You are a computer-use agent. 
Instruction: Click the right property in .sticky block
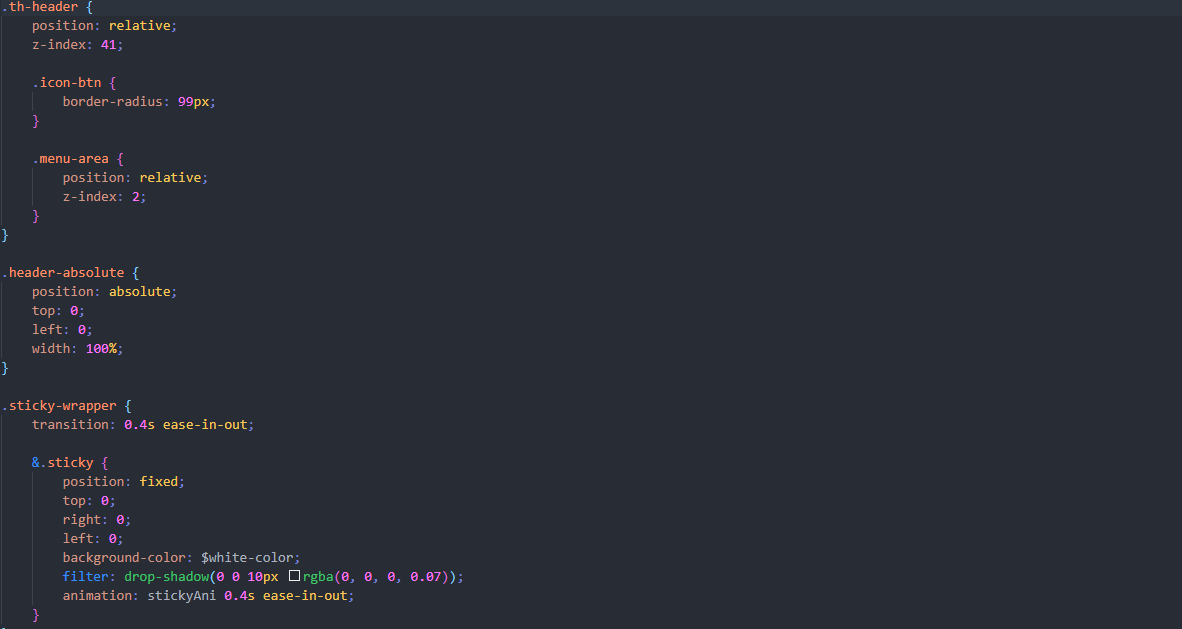(82, 520)
